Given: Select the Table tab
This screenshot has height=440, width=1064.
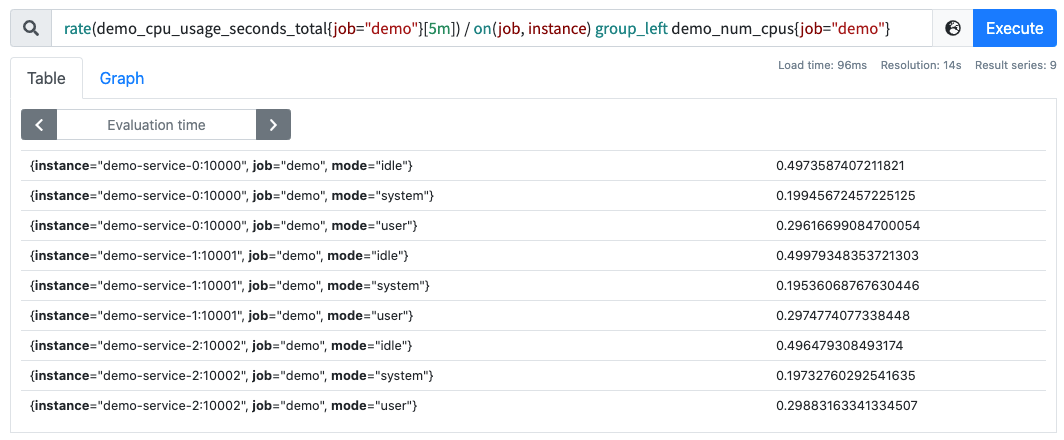Looking at the screenshot, I should point(46,78).
